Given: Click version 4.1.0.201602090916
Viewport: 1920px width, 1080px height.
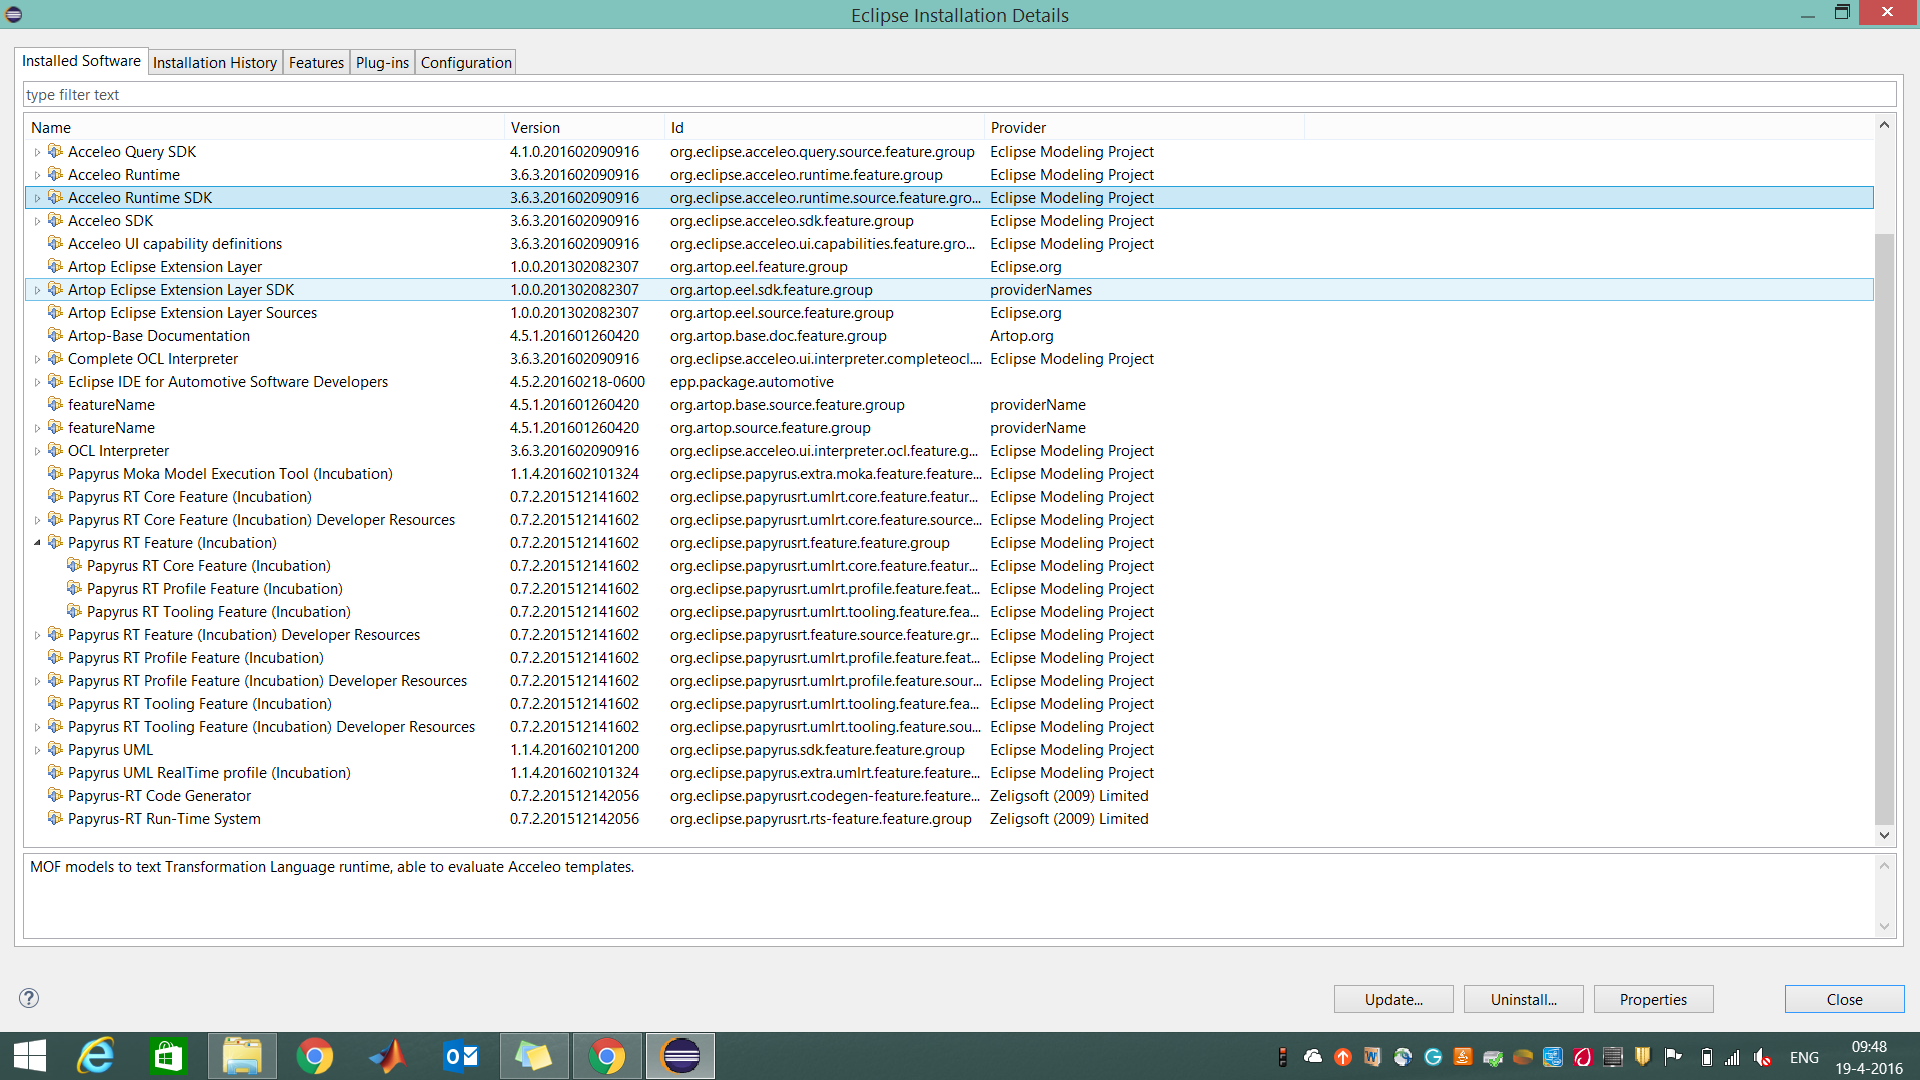Looking at the screenshot, I should click(574, 151).
